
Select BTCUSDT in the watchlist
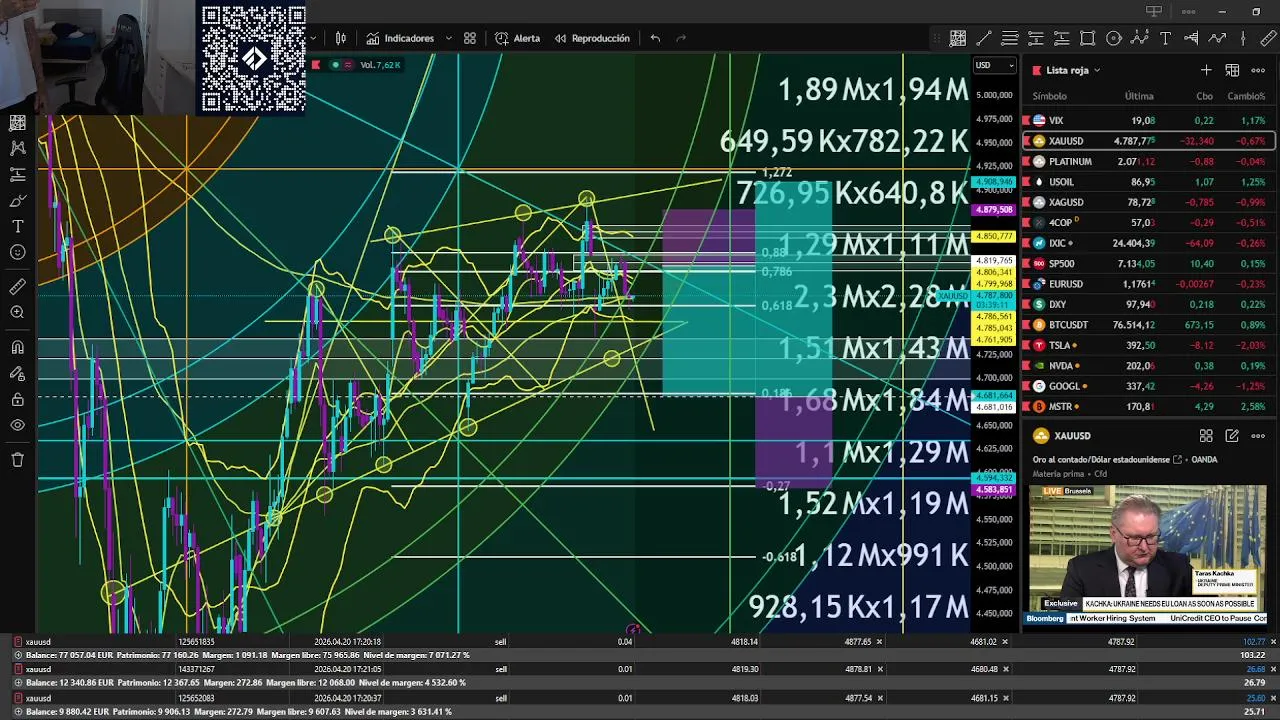tap(1148, 325)
